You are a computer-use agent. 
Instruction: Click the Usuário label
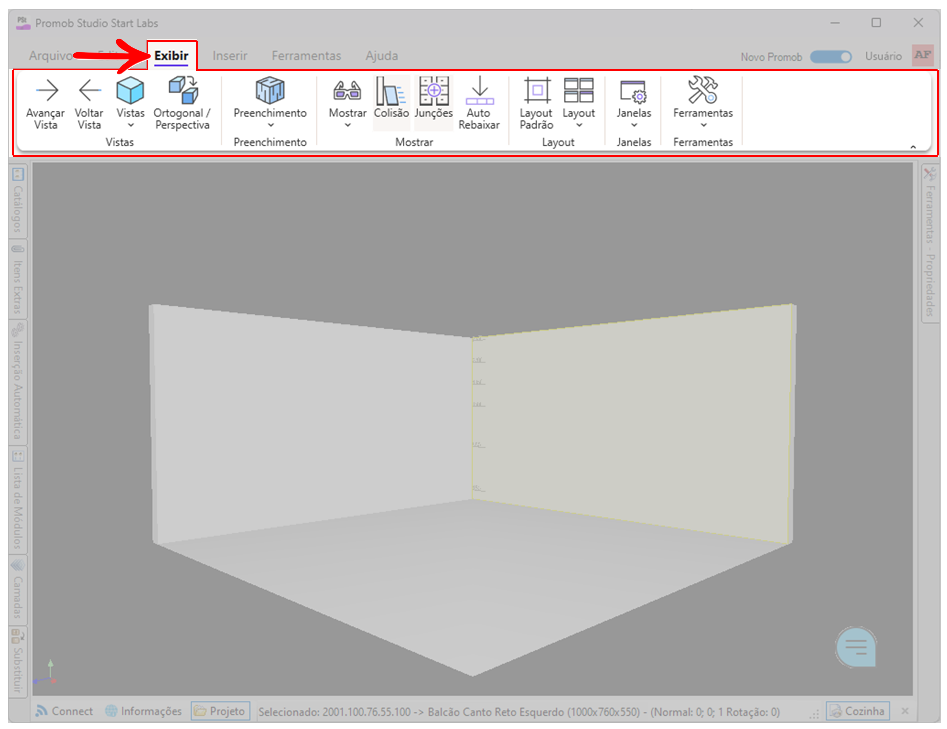coord(883,56)
